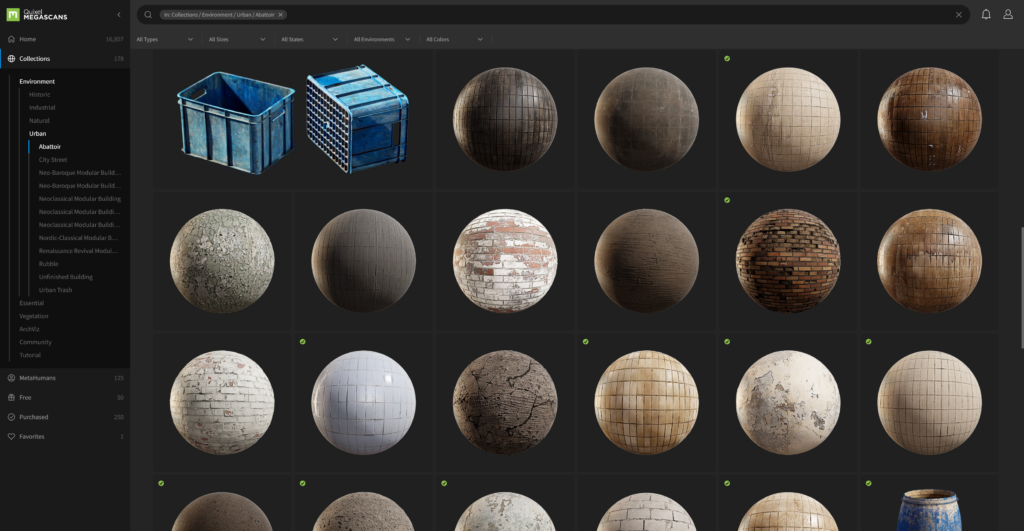Click the red brick wall sphere thumbnail
The width and height of the screenshot is (1024, 531).
click(788, 261)
